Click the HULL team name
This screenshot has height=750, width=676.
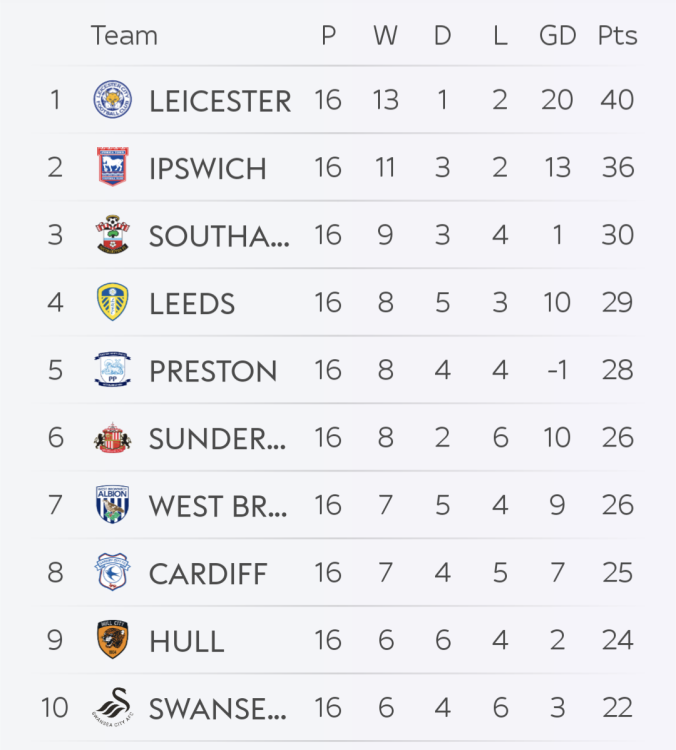[x=186, y=641]
